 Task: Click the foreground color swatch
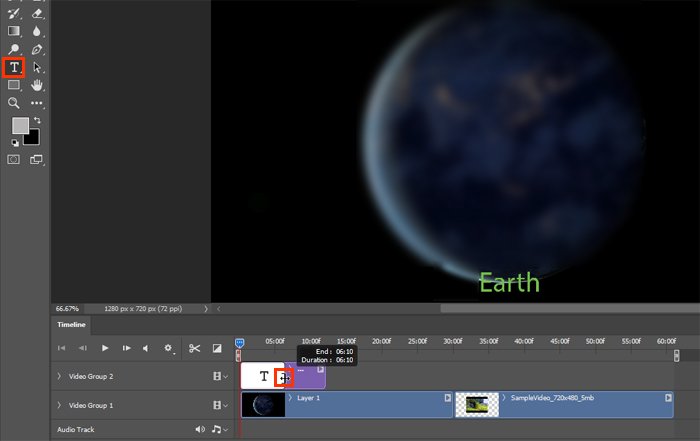point(19,126)
